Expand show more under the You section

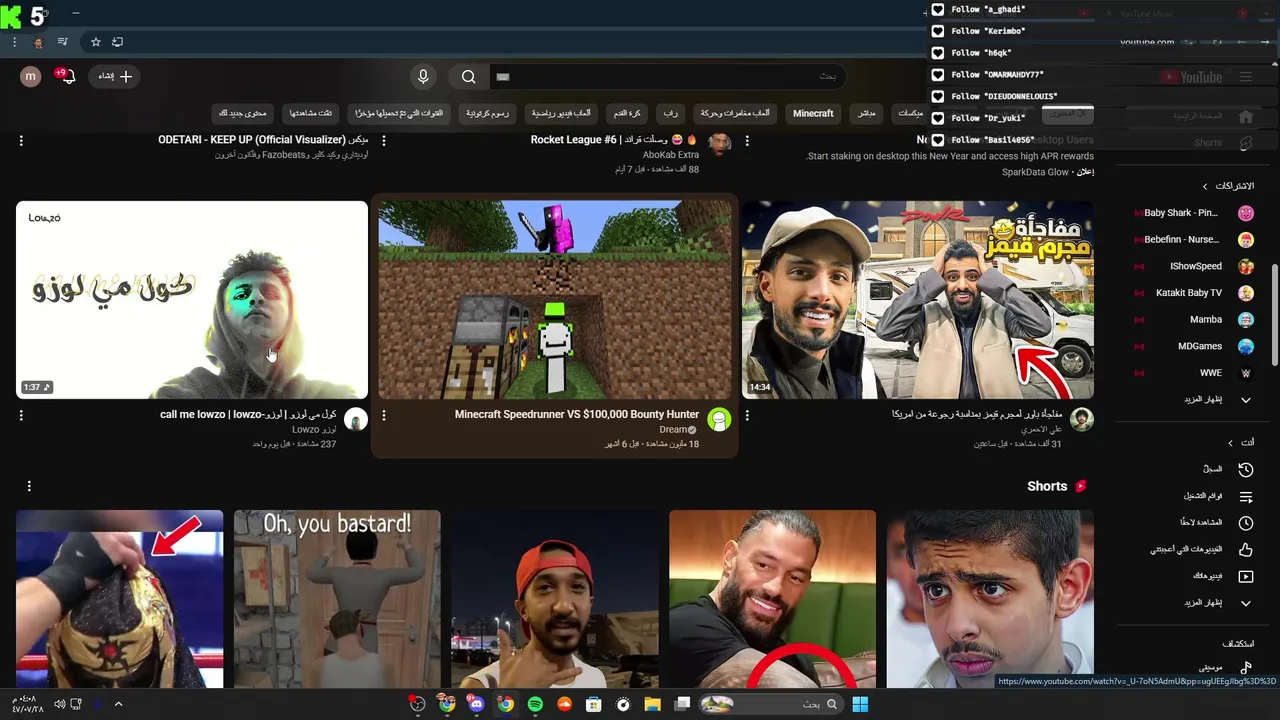pyautogui.click(x=1216, y=603)
